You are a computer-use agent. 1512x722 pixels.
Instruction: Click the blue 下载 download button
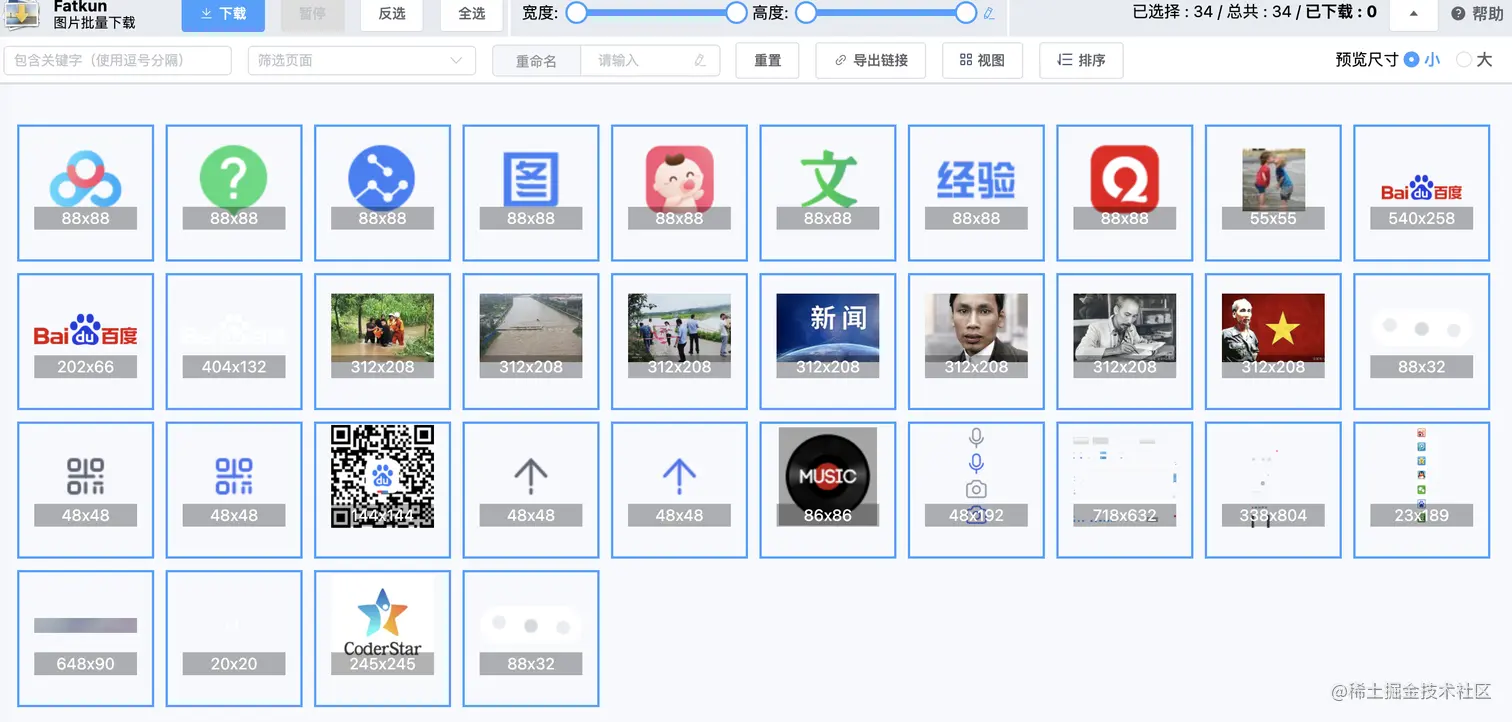click(x=223, y=14)
